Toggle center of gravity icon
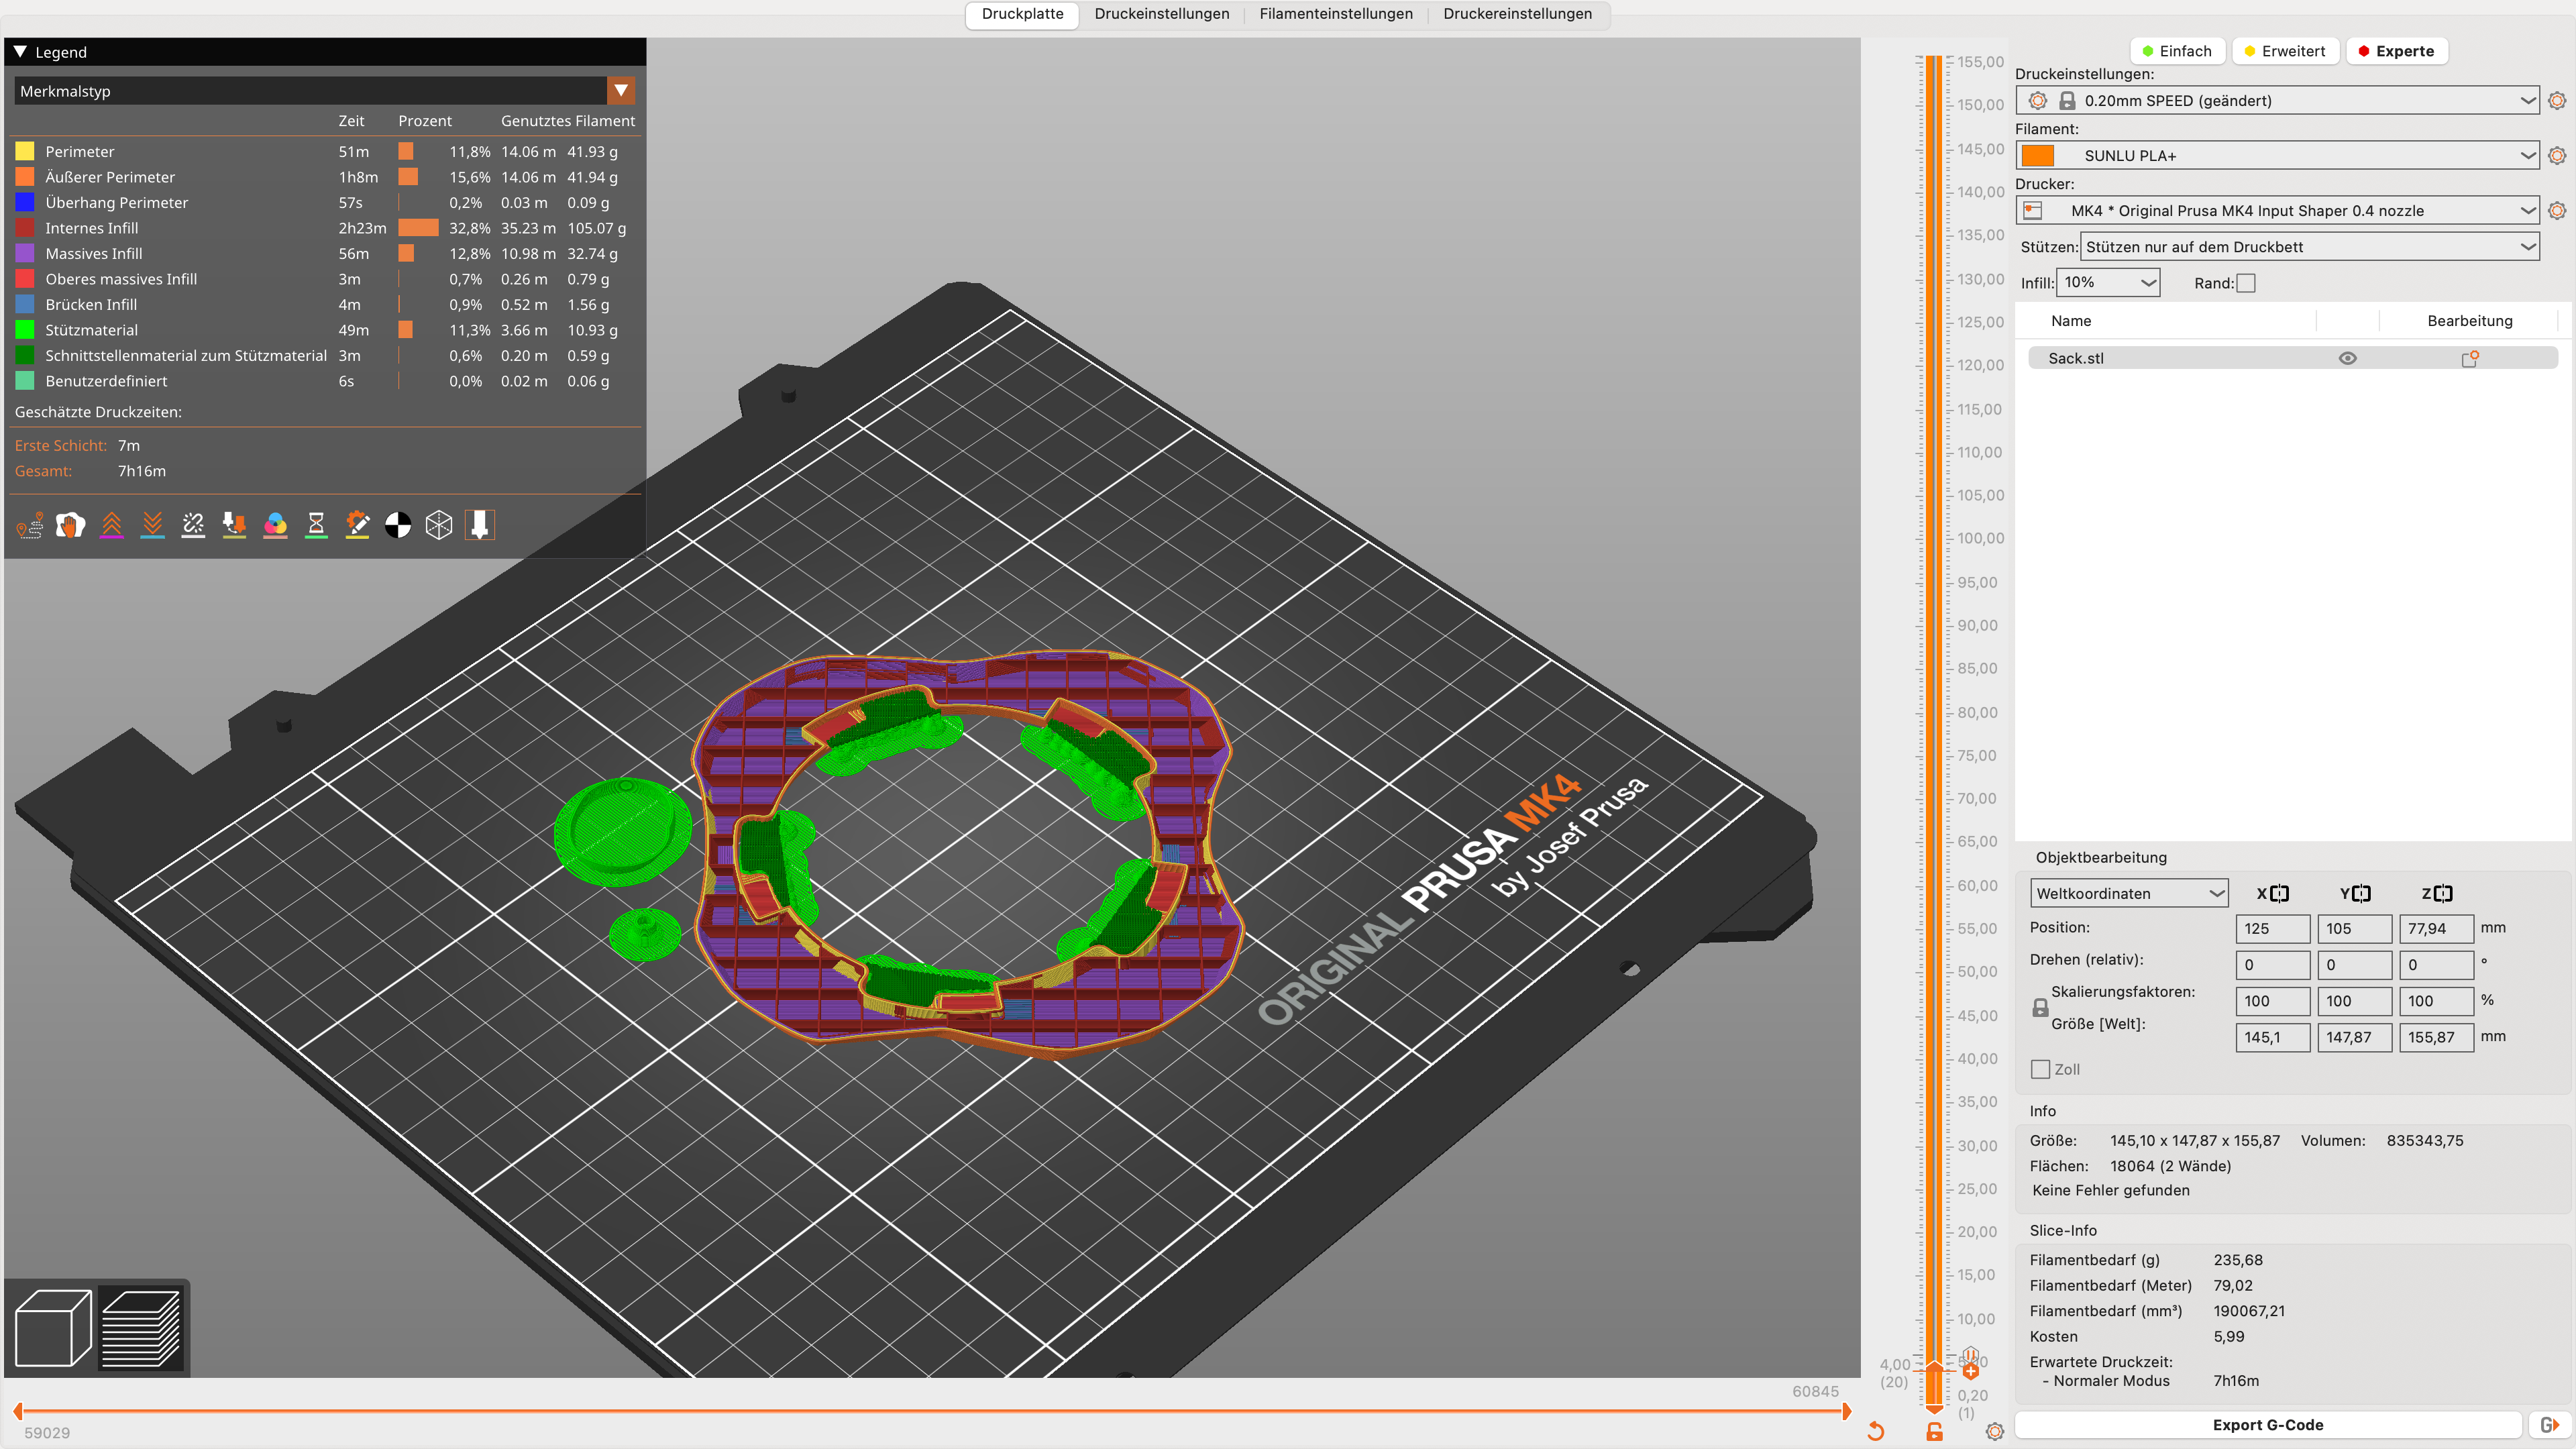 pyautogui.click(x=398, y=525)
